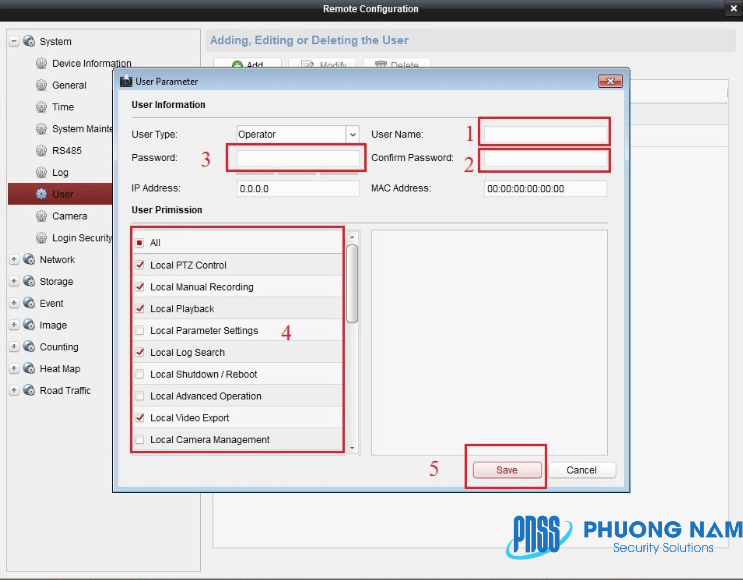Viewport: 743px width, 580px height.
Task: Click the Network globe icon in sidebar
Action: click(29, 260)
